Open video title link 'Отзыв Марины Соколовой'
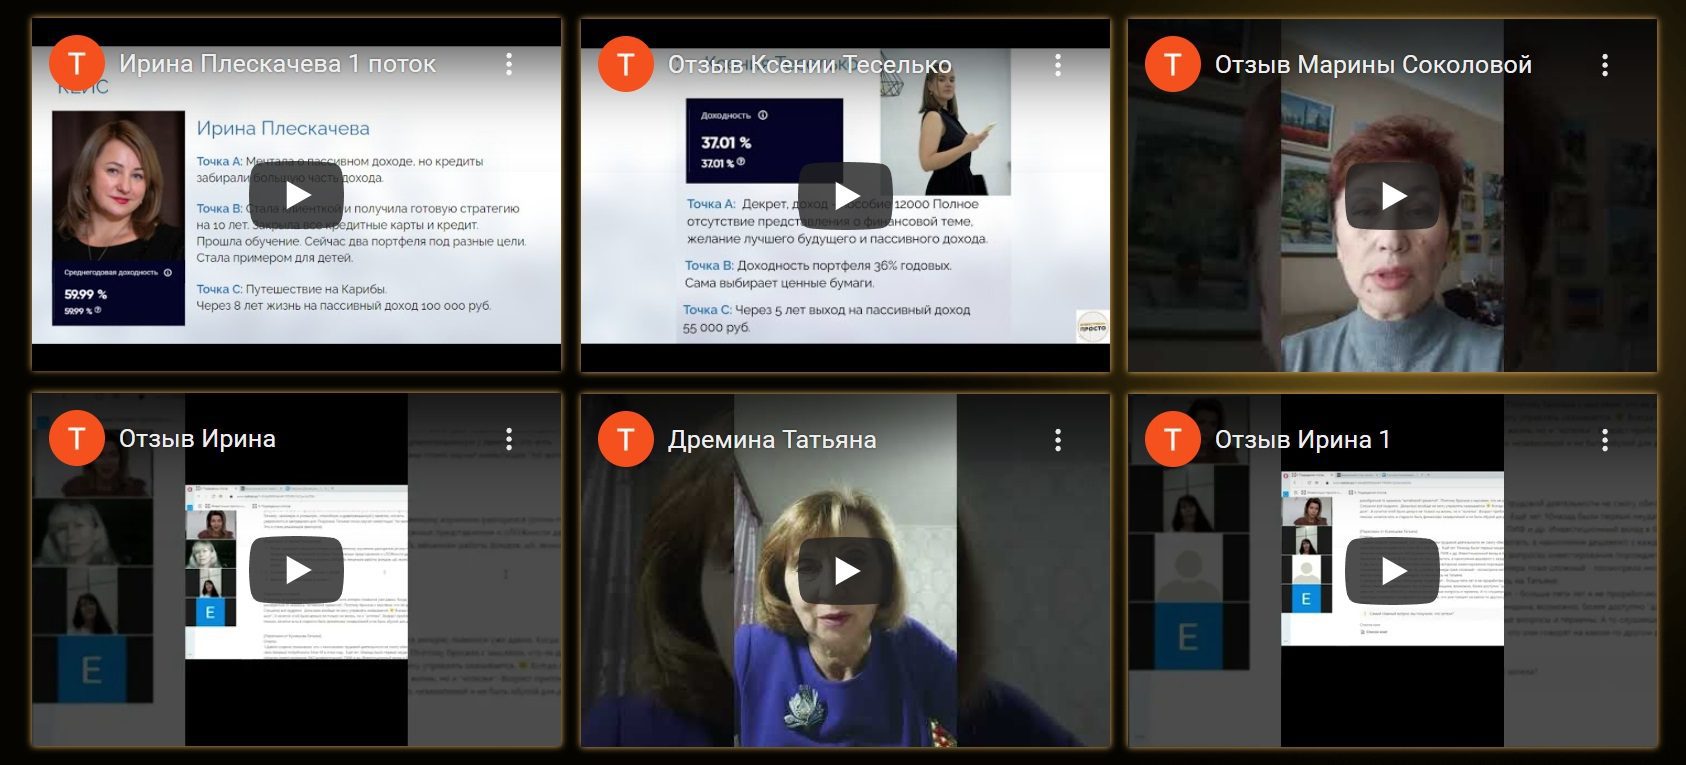Image resolution: width=1686 pixels, height=765 pixels. tap(1373, 65)
